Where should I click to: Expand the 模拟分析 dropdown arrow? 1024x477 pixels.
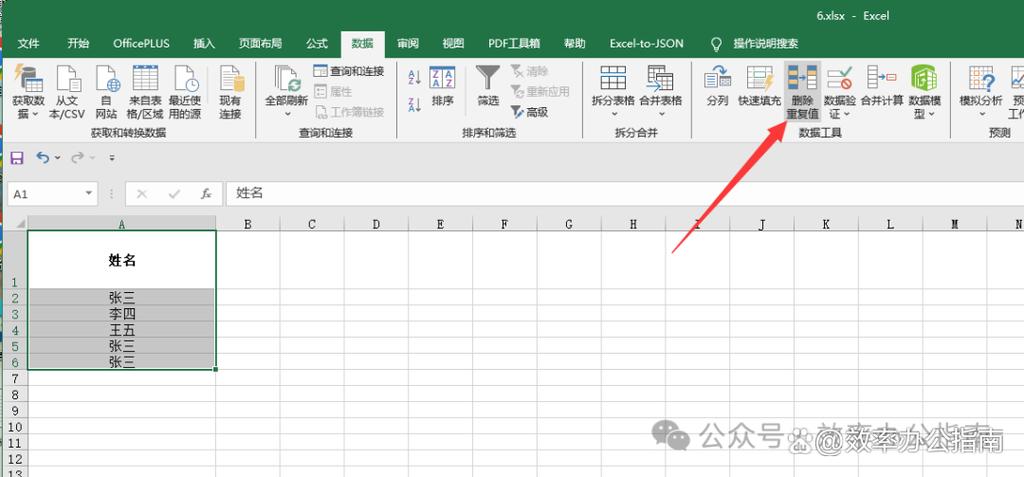click(x=982, y=114)
